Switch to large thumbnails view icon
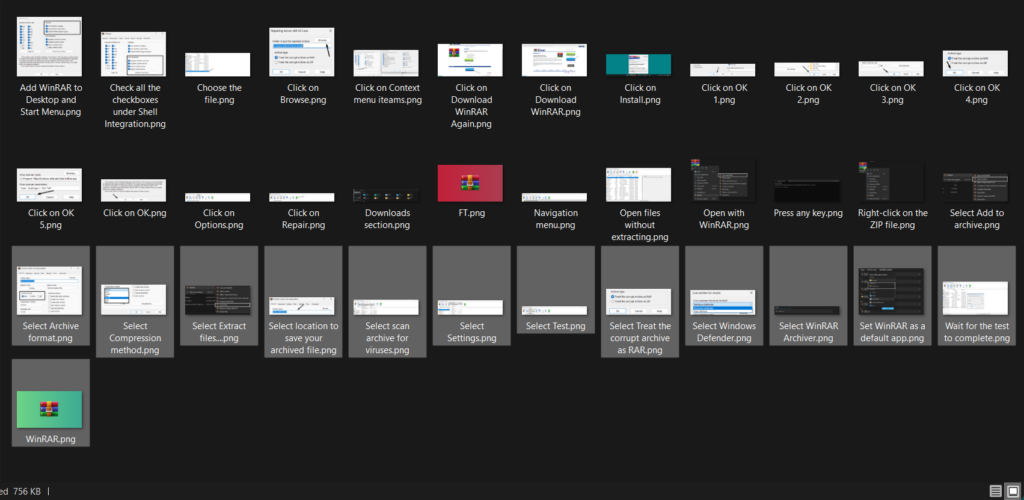This screenshot has height=500, width=1024. point(1012,490)
